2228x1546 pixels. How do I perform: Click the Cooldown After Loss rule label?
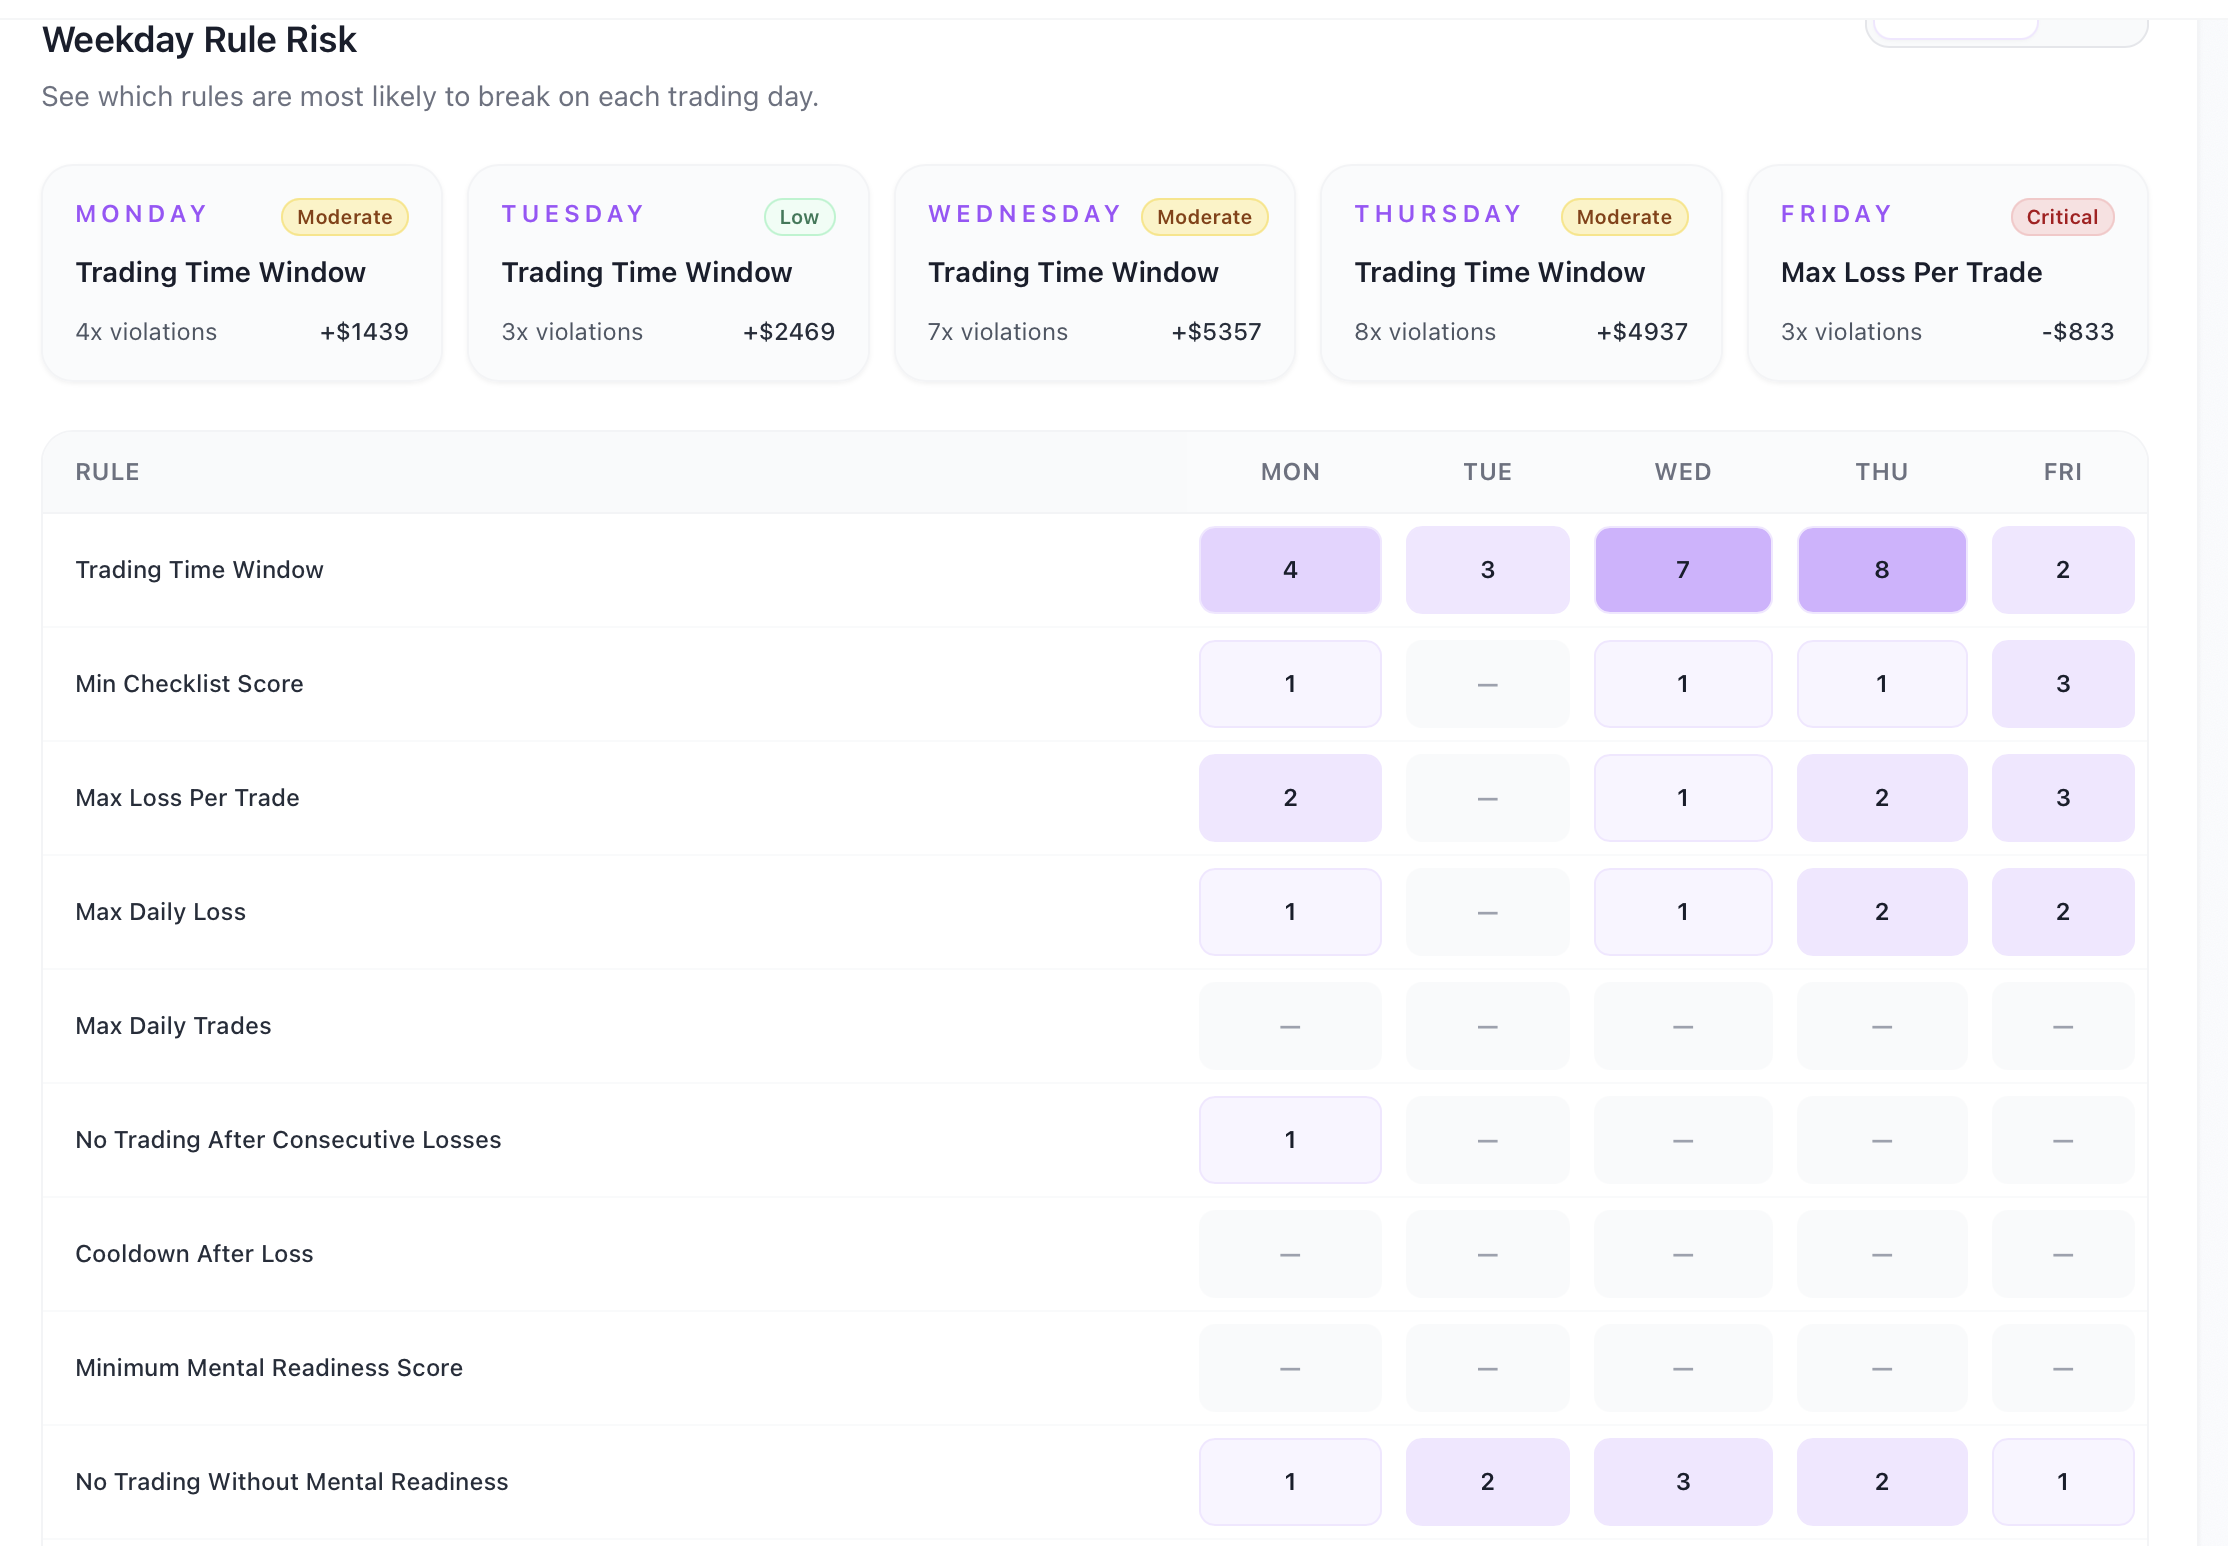195,1254
